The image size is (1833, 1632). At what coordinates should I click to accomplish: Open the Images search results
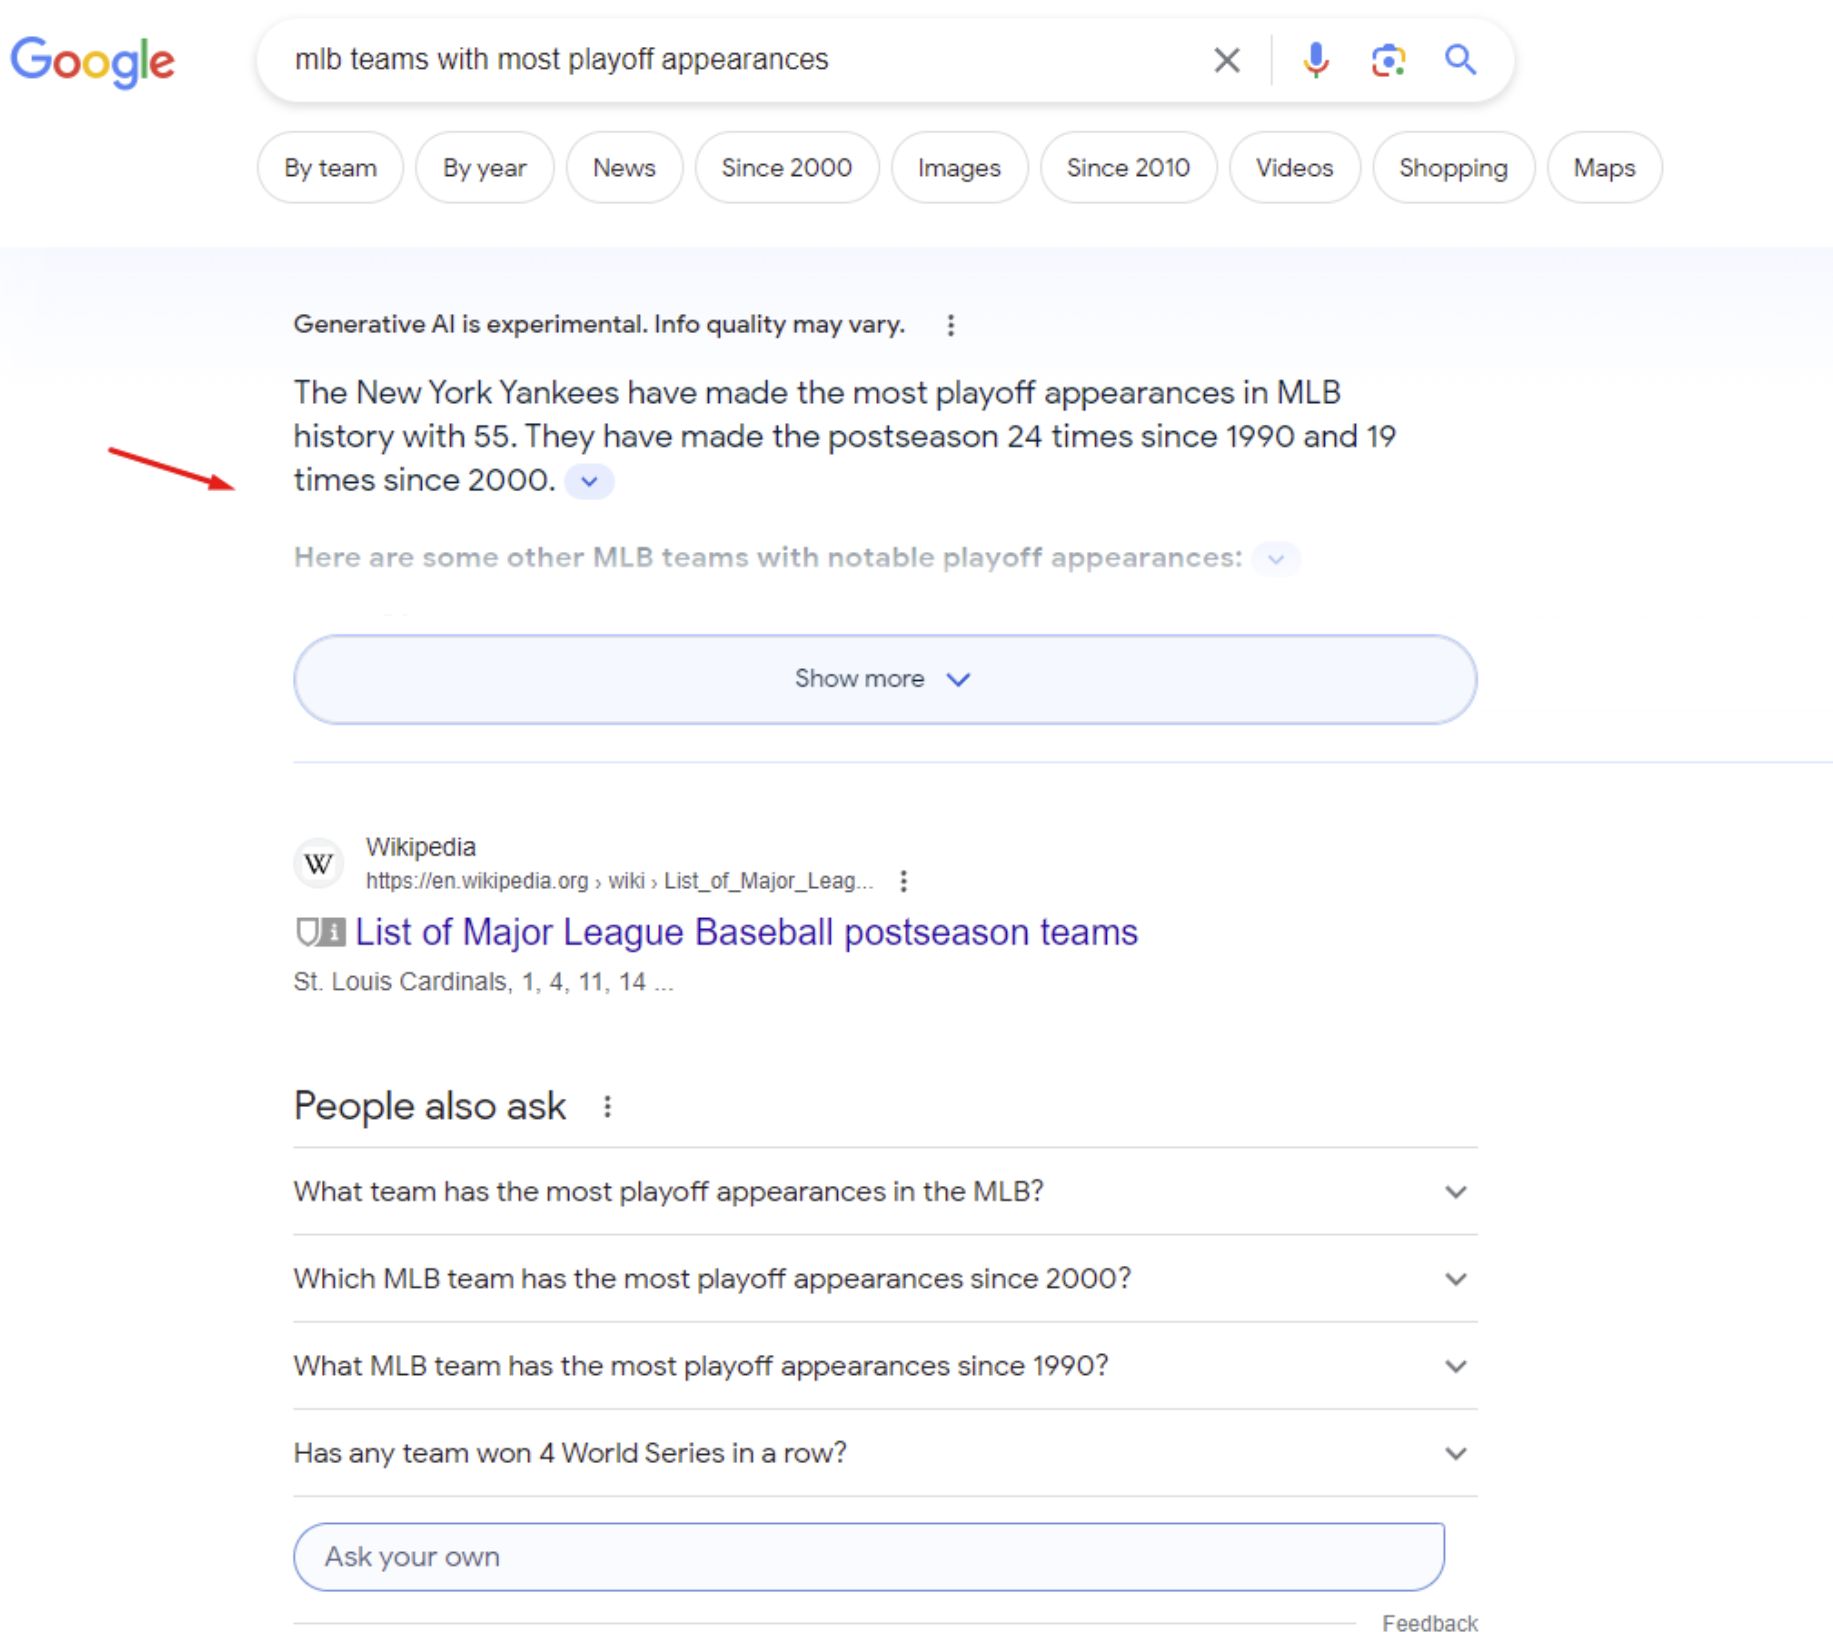pyautogui.click(x=958, y=167)
